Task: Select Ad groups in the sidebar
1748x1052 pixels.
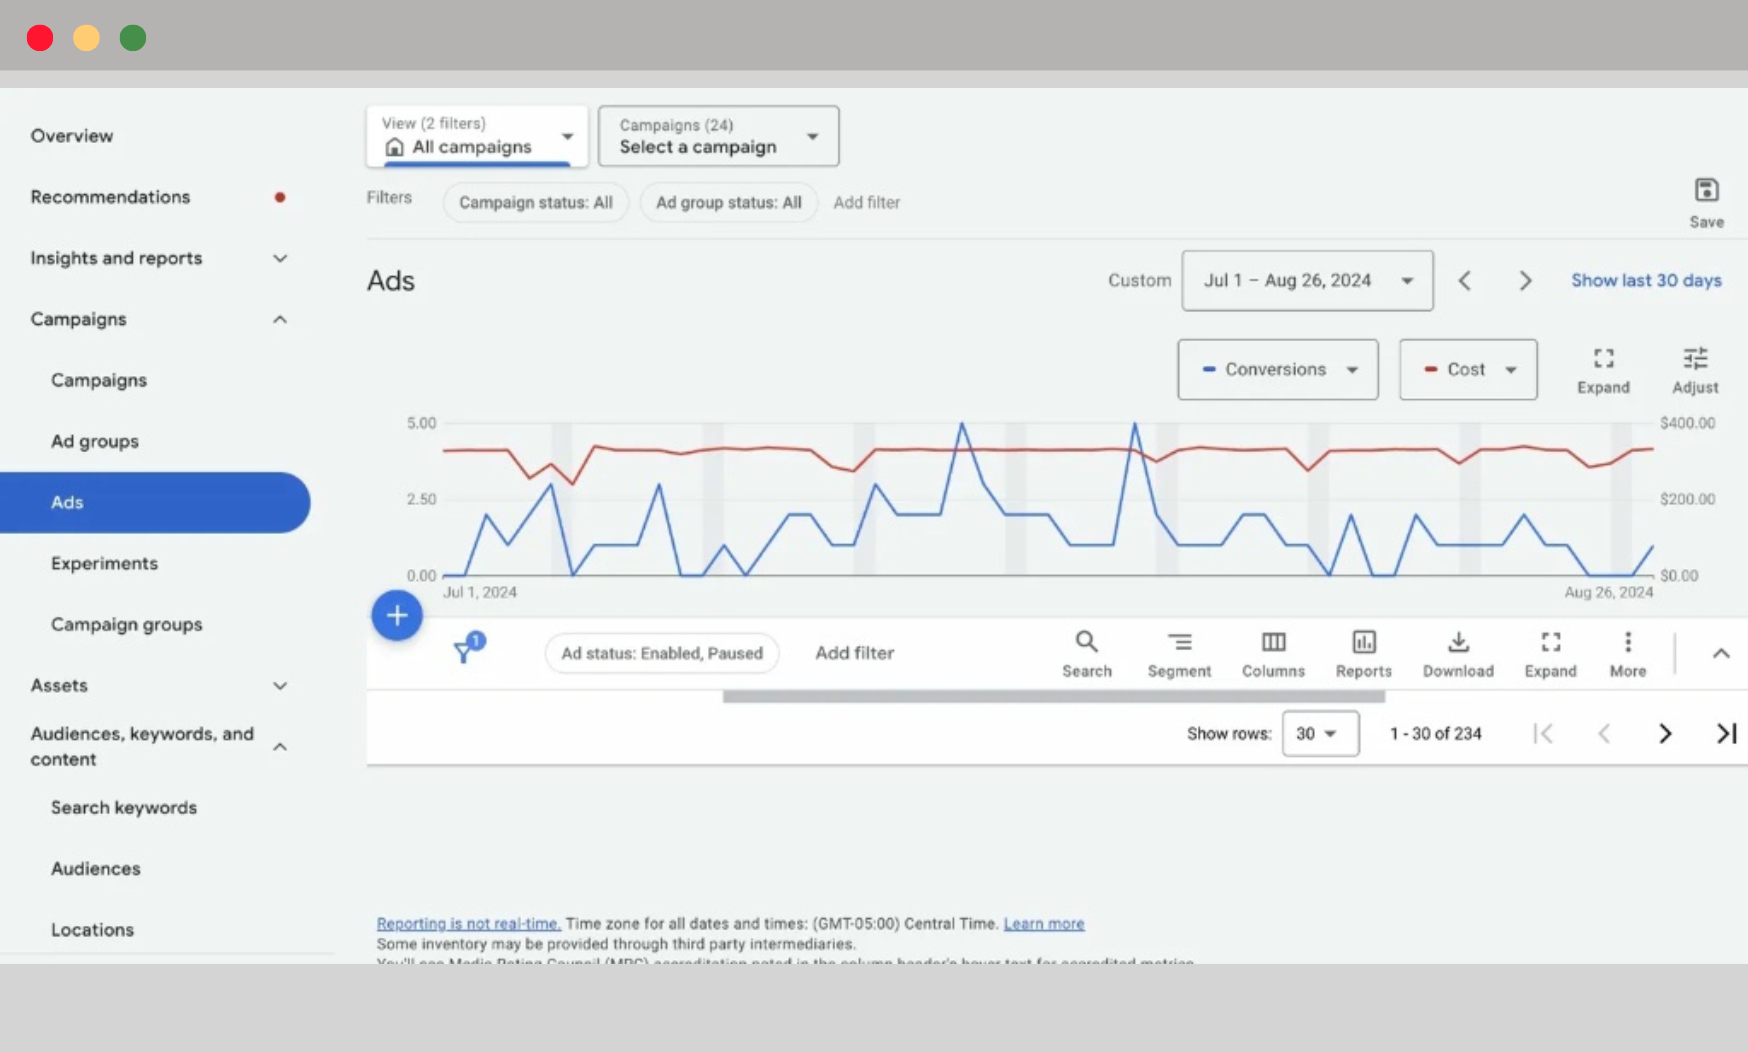Action: 95,441
